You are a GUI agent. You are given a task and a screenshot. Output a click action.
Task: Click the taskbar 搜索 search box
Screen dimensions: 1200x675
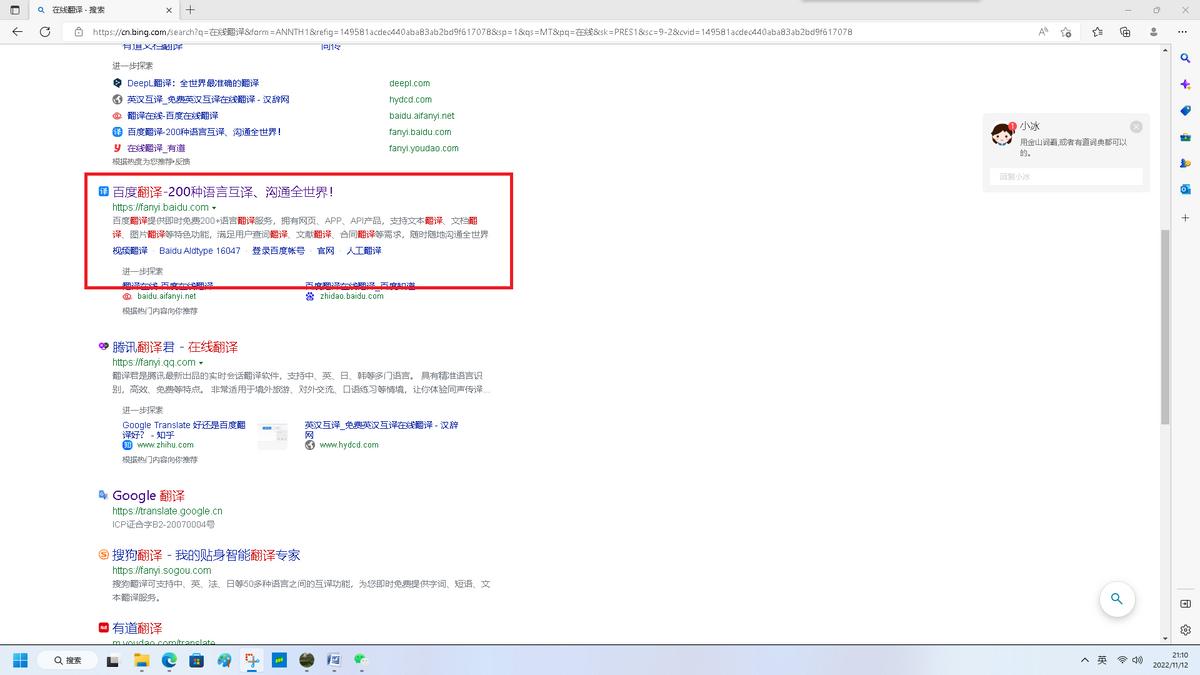point(67,660)
